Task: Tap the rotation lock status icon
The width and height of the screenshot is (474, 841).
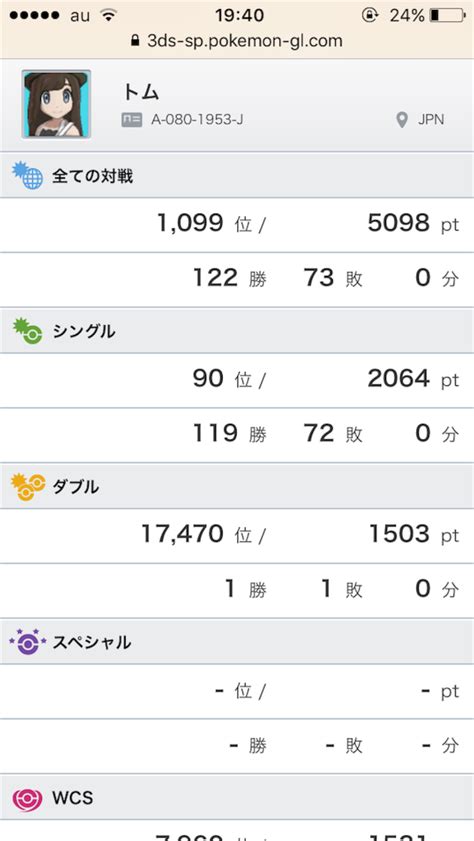Action: click(x=370, y=16)
